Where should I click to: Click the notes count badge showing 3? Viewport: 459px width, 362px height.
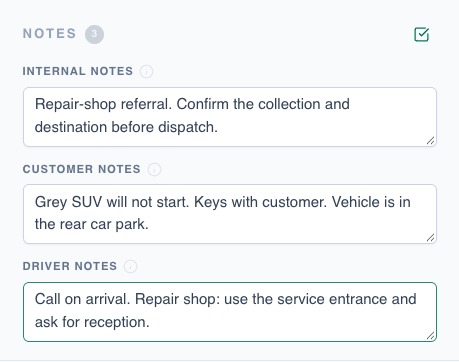[94, 34]
